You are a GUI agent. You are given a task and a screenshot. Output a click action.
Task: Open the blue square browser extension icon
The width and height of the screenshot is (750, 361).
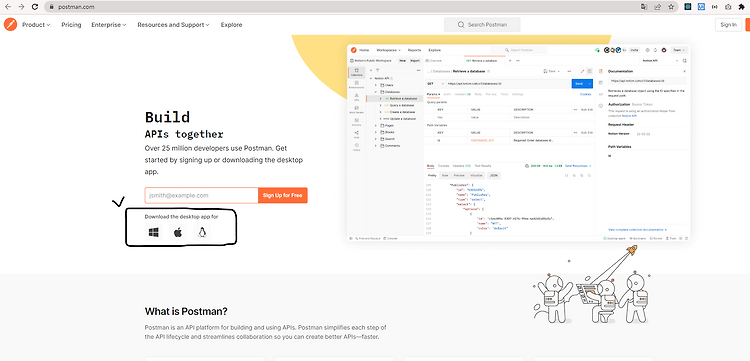click(x=701, y=7)
